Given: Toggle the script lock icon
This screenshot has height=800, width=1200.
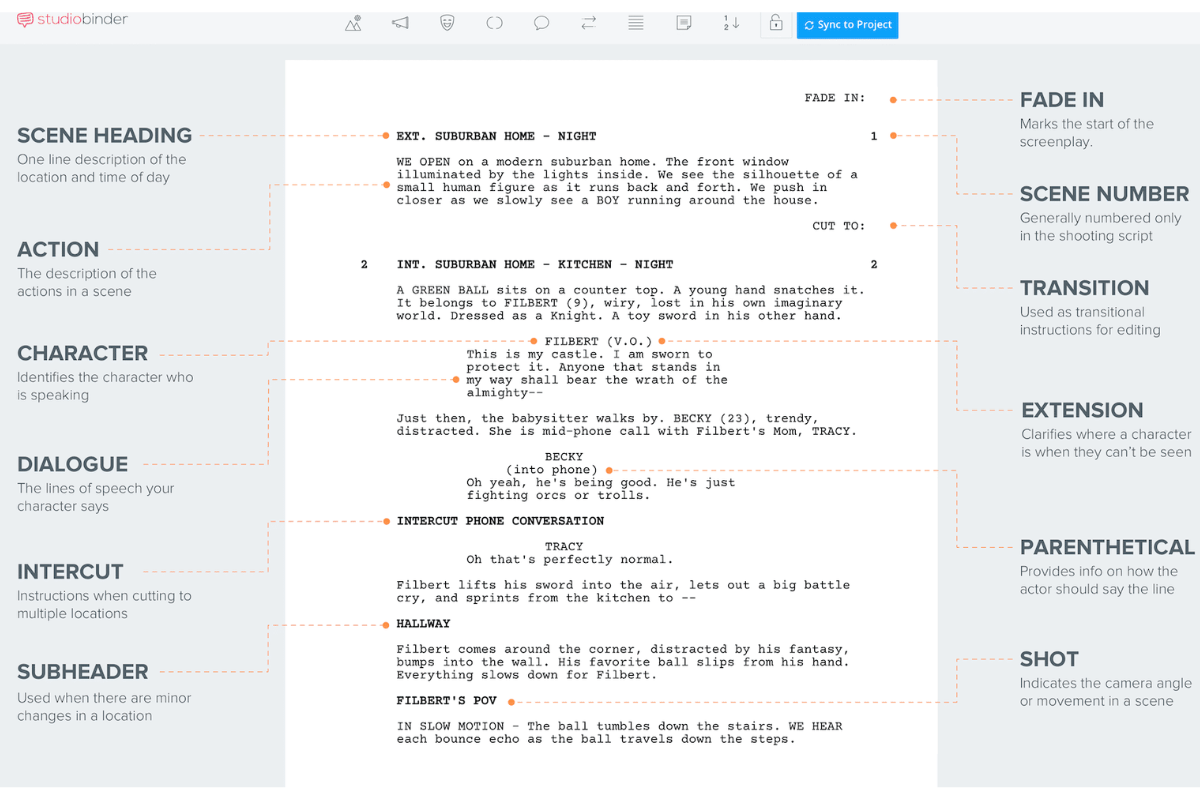Looking at the screenshot, I should (x=774, y=24).
